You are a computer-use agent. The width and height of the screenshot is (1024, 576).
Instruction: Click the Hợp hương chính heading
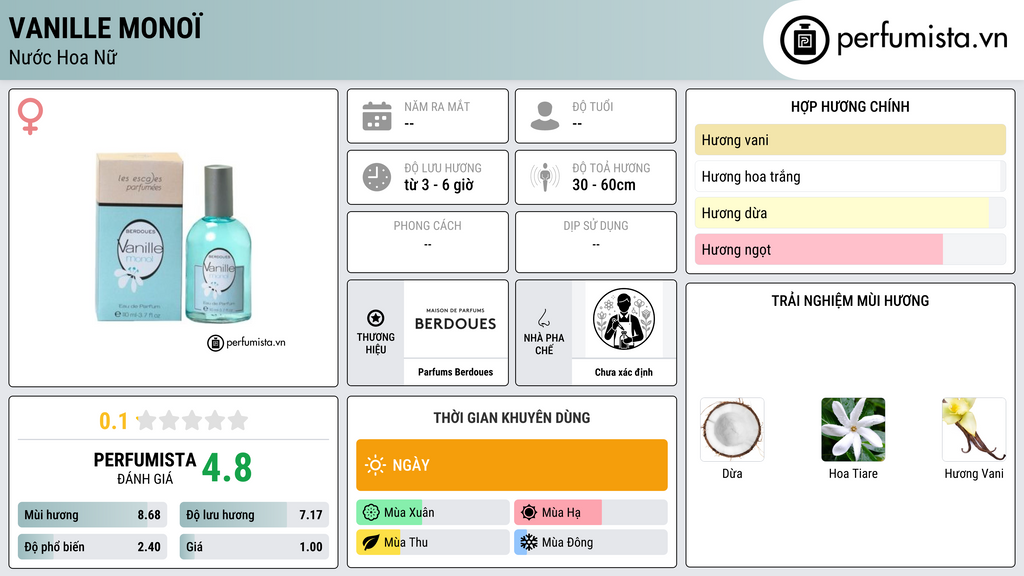pyautogui.click(x=850, y=106)
